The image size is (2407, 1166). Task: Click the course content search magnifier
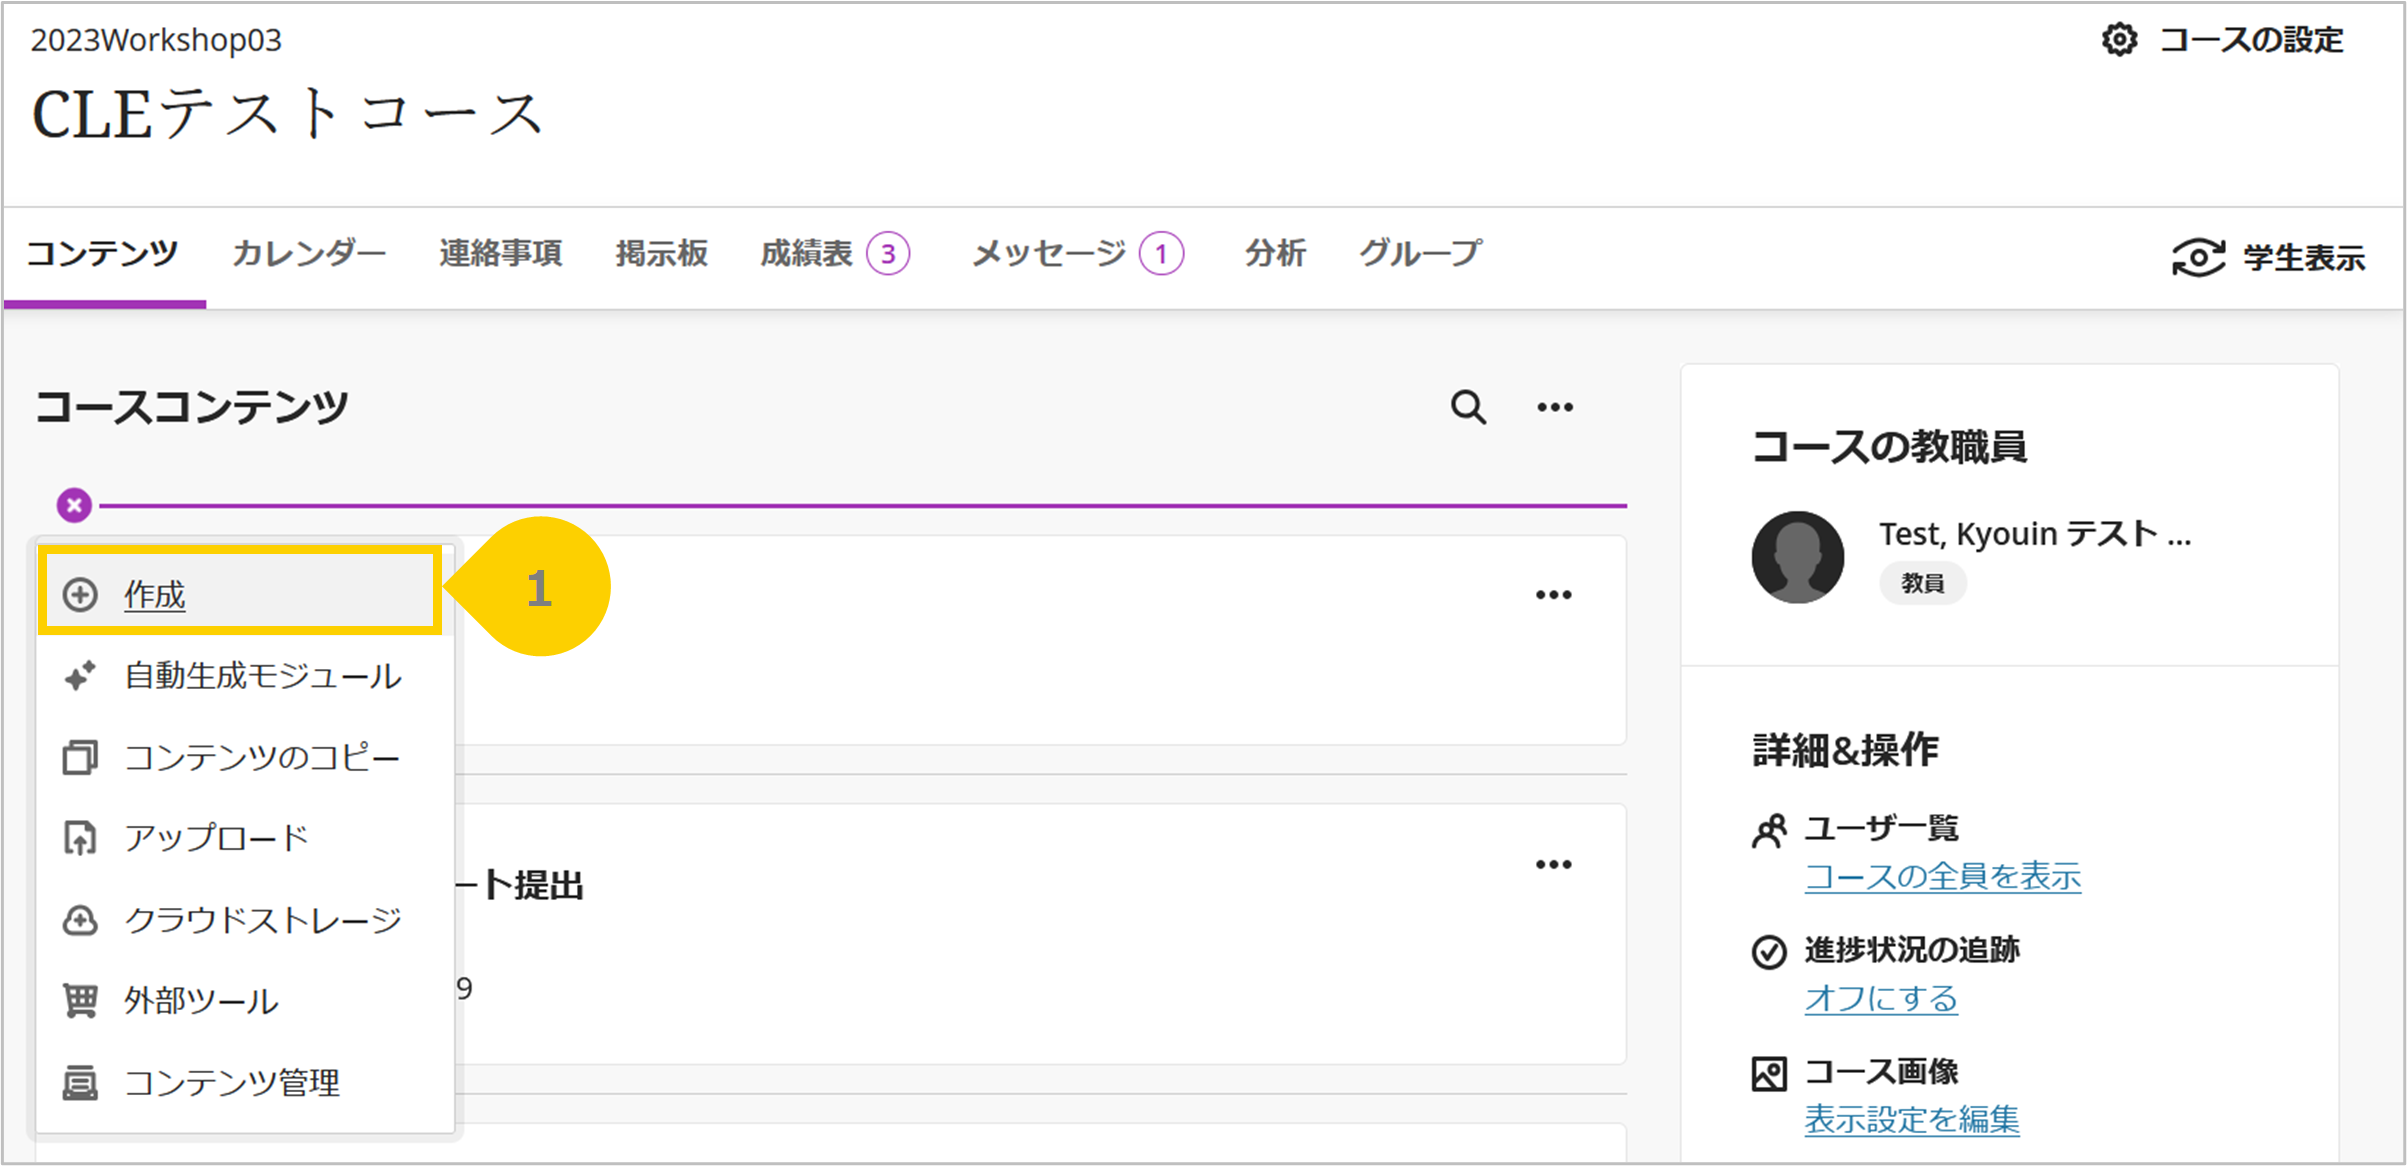click(x=1468, y=407)
